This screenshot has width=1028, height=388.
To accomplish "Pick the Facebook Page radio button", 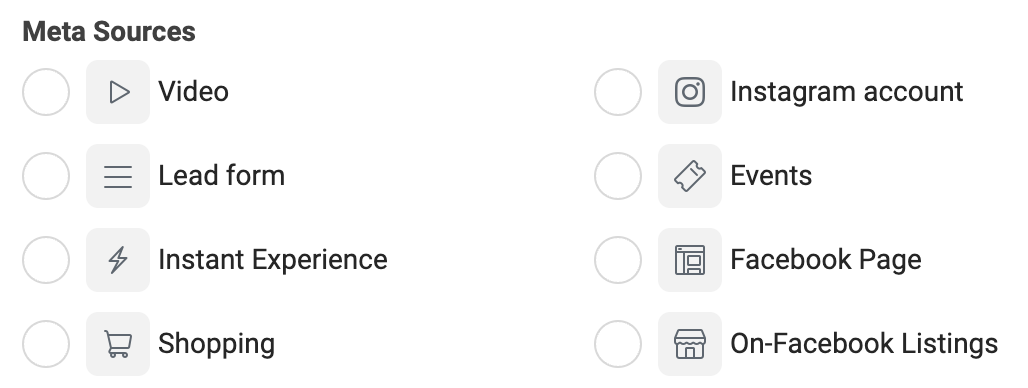I will point(618,260).
